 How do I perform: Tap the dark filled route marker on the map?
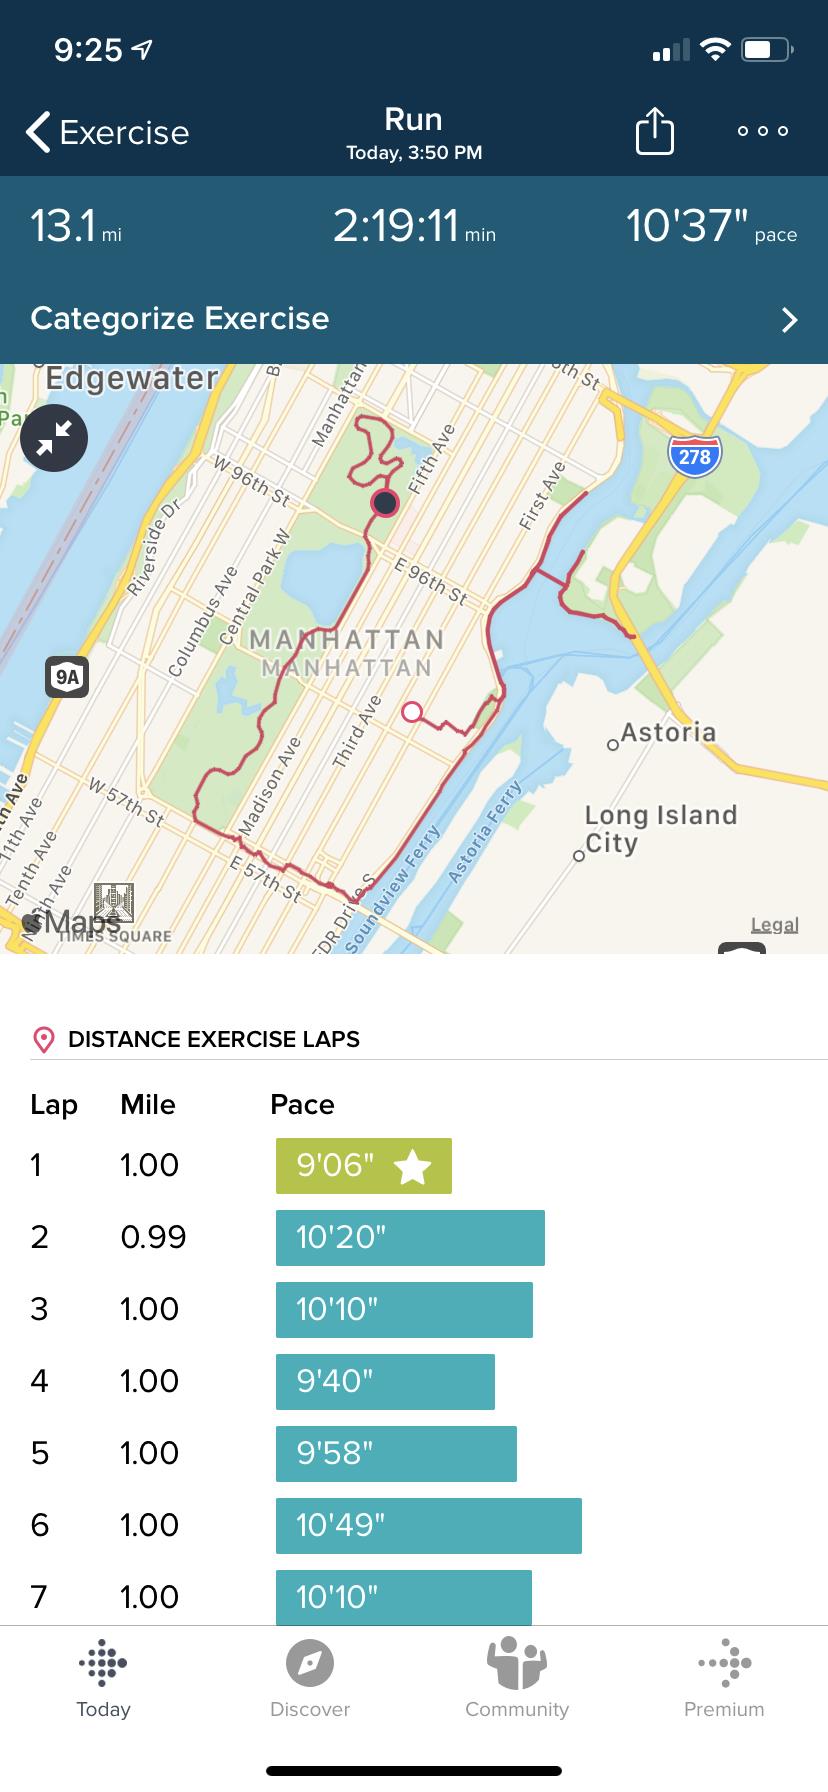tap(385, 502)
